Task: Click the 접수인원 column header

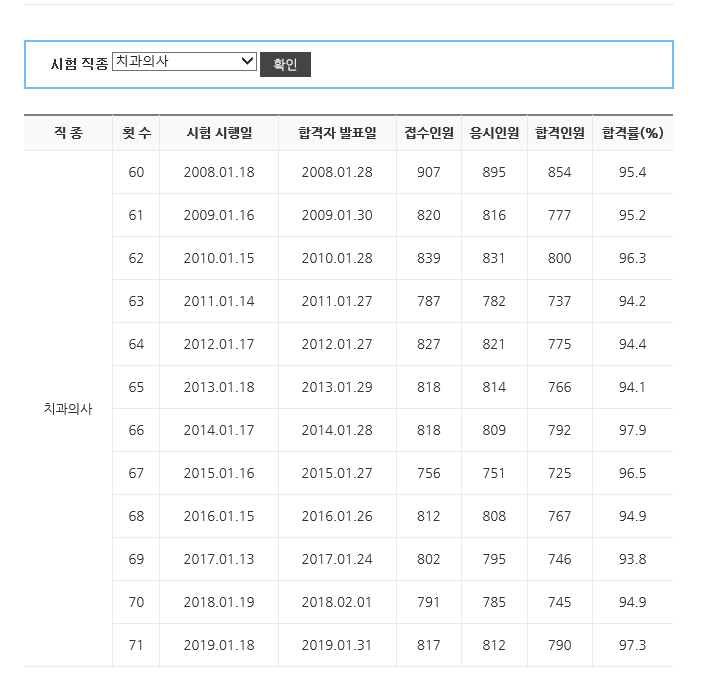Action: [x=429, y=133]
